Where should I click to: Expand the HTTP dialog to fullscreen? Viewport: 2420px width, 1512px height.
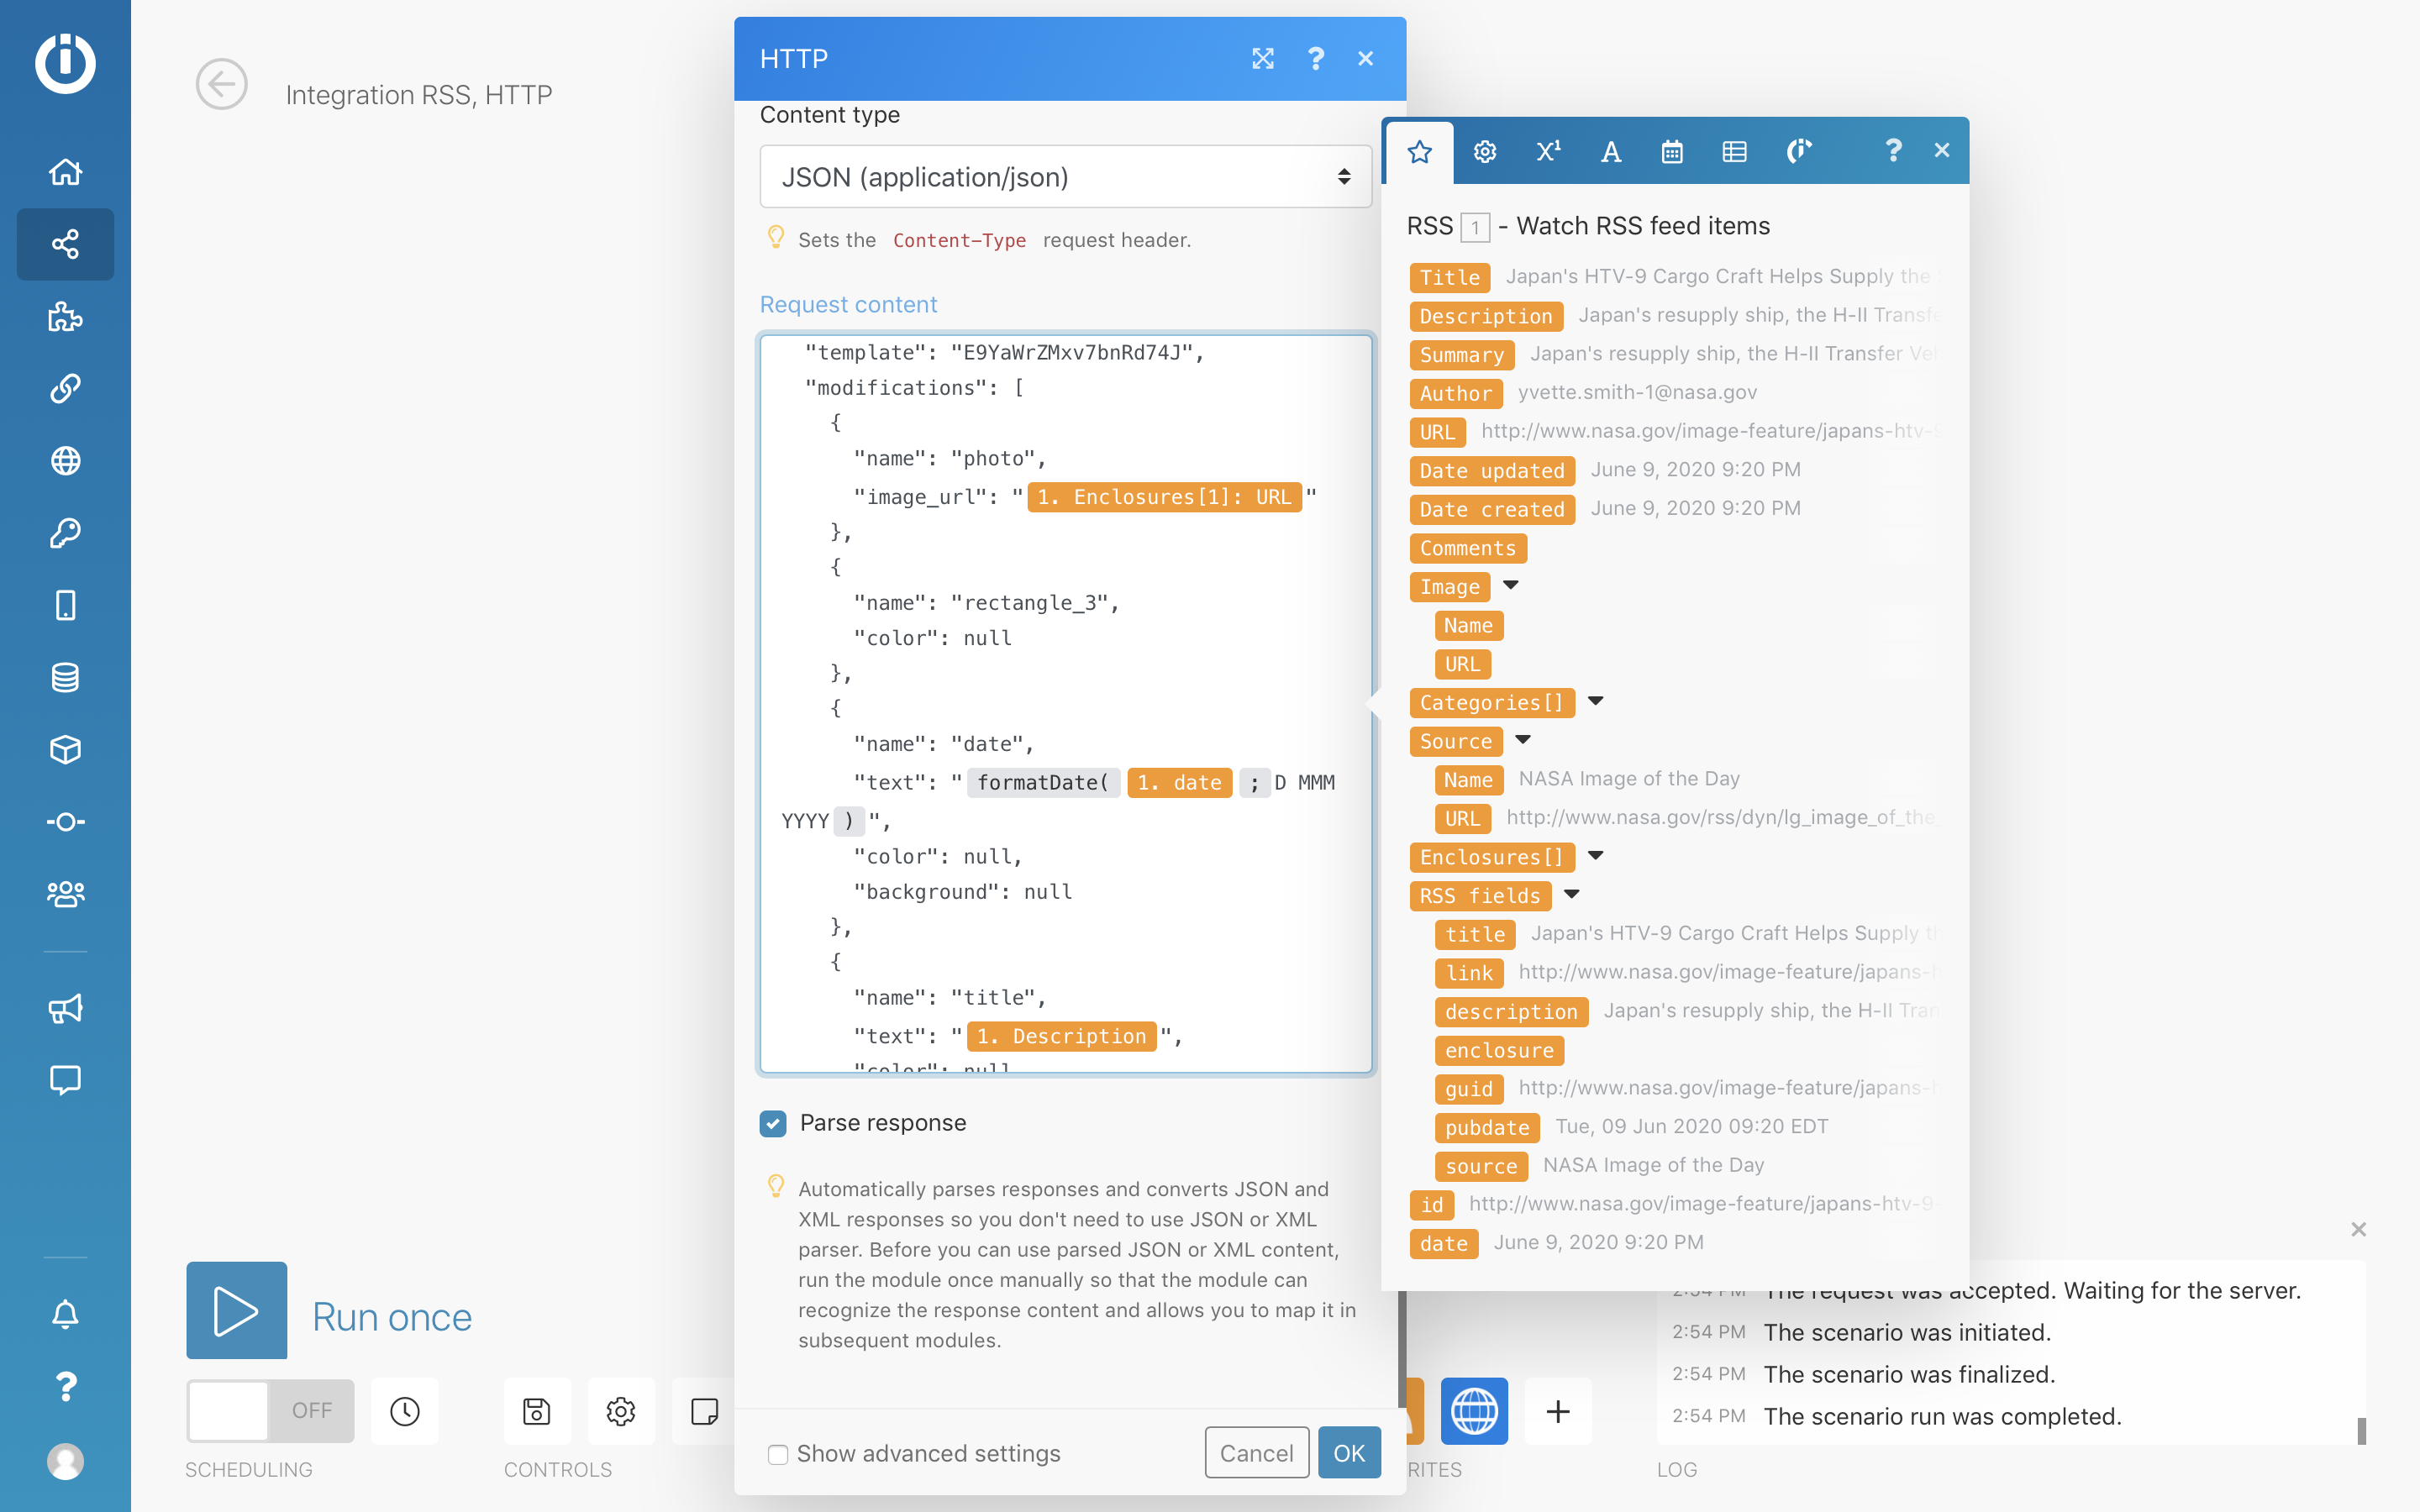point(1263,58)
